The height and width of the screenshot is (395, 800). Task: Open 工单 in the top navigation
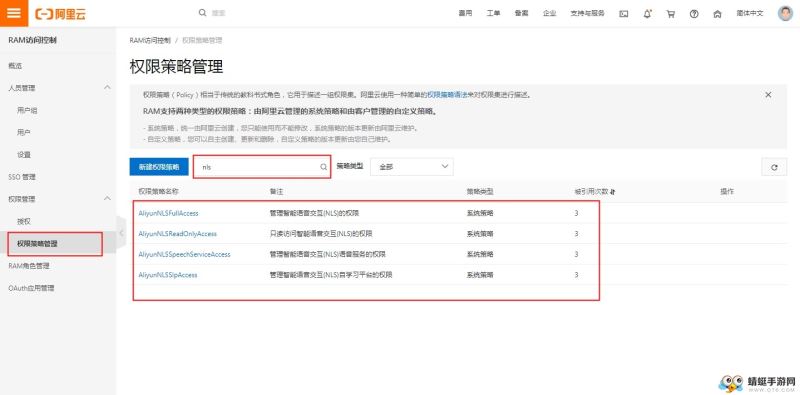[x=493, y=13]
